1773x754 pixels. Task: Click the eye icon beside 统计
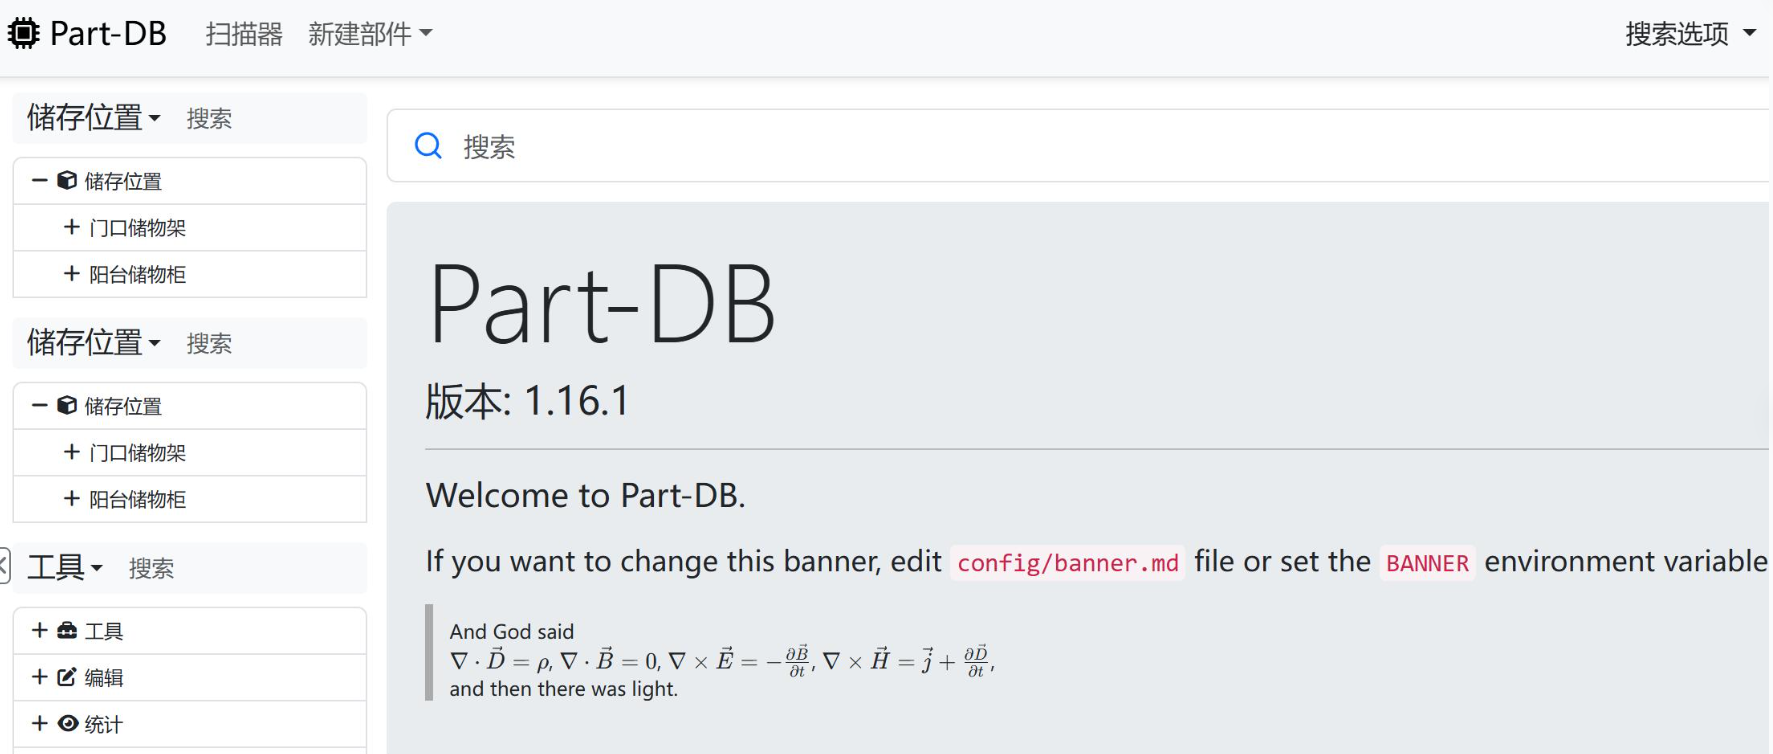68,723
